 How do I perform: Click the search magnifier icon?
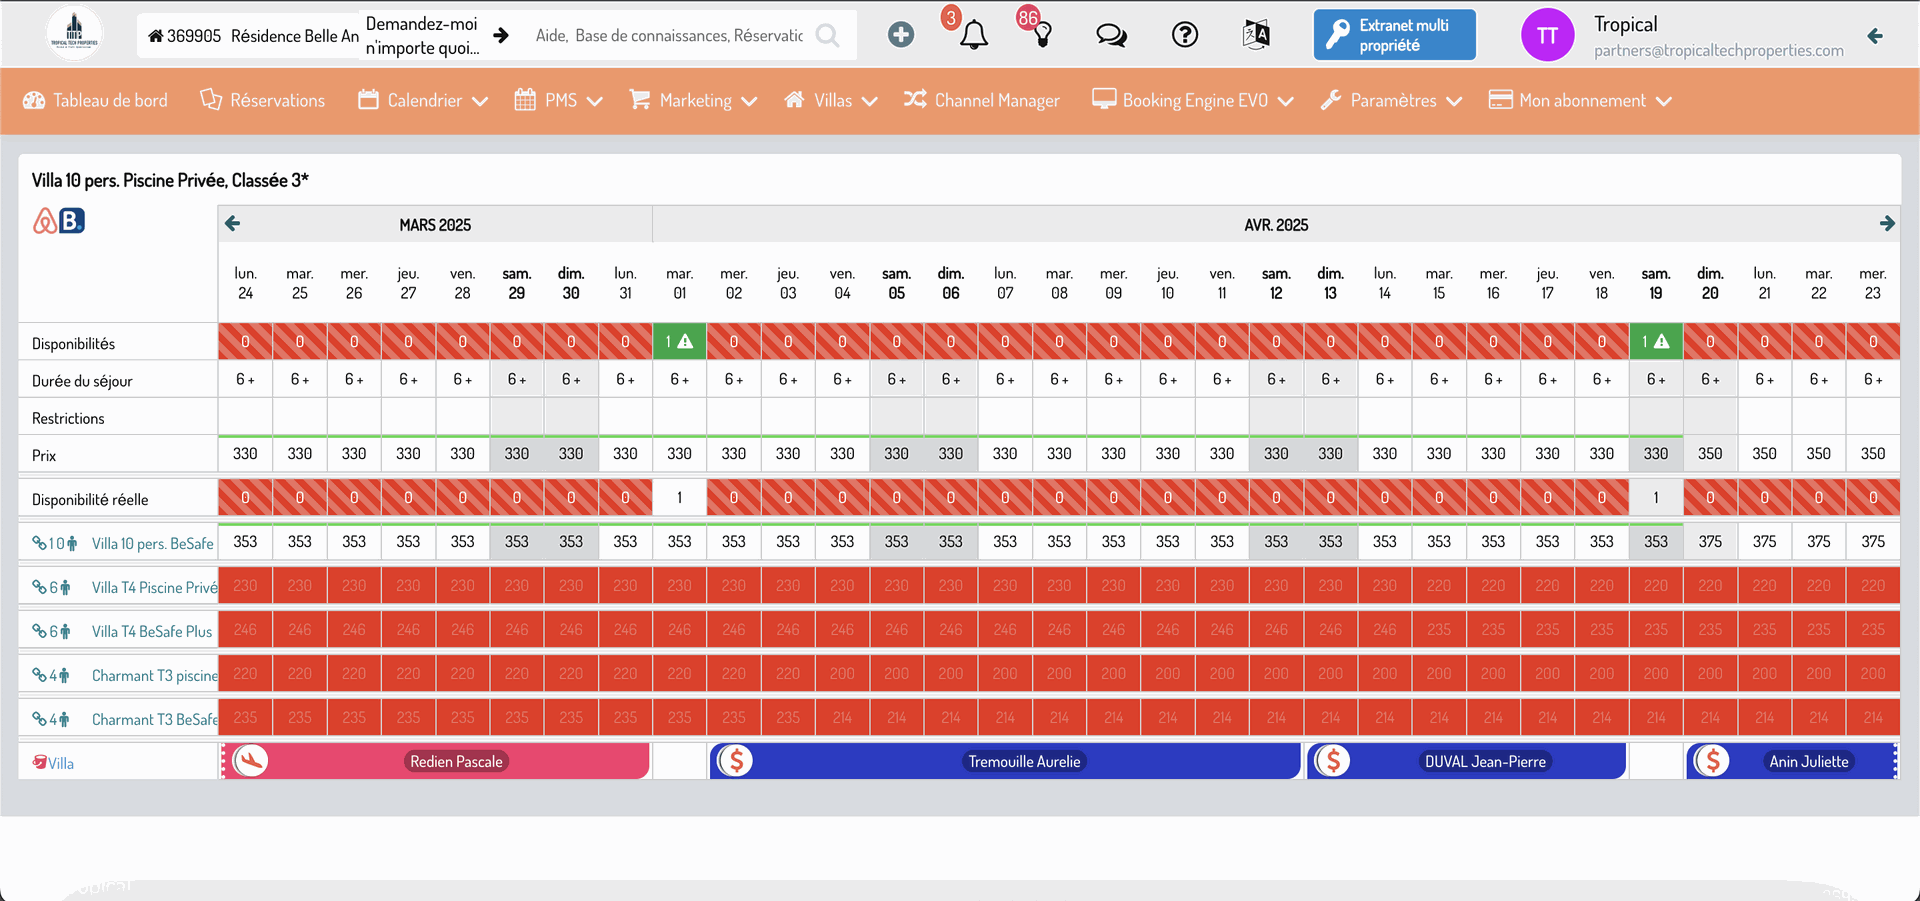(x=827, y=36)
